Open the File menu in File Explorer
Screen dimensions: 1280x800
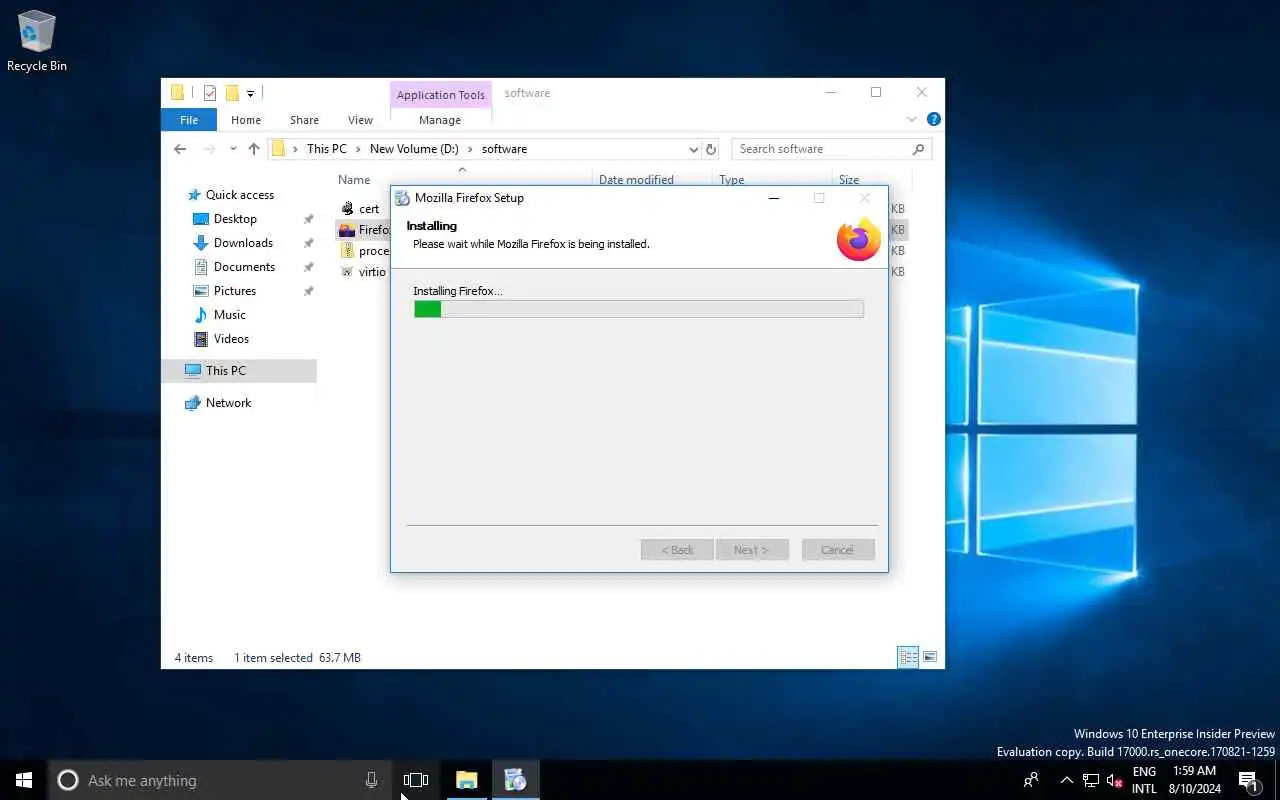click(x=189, y=120)
